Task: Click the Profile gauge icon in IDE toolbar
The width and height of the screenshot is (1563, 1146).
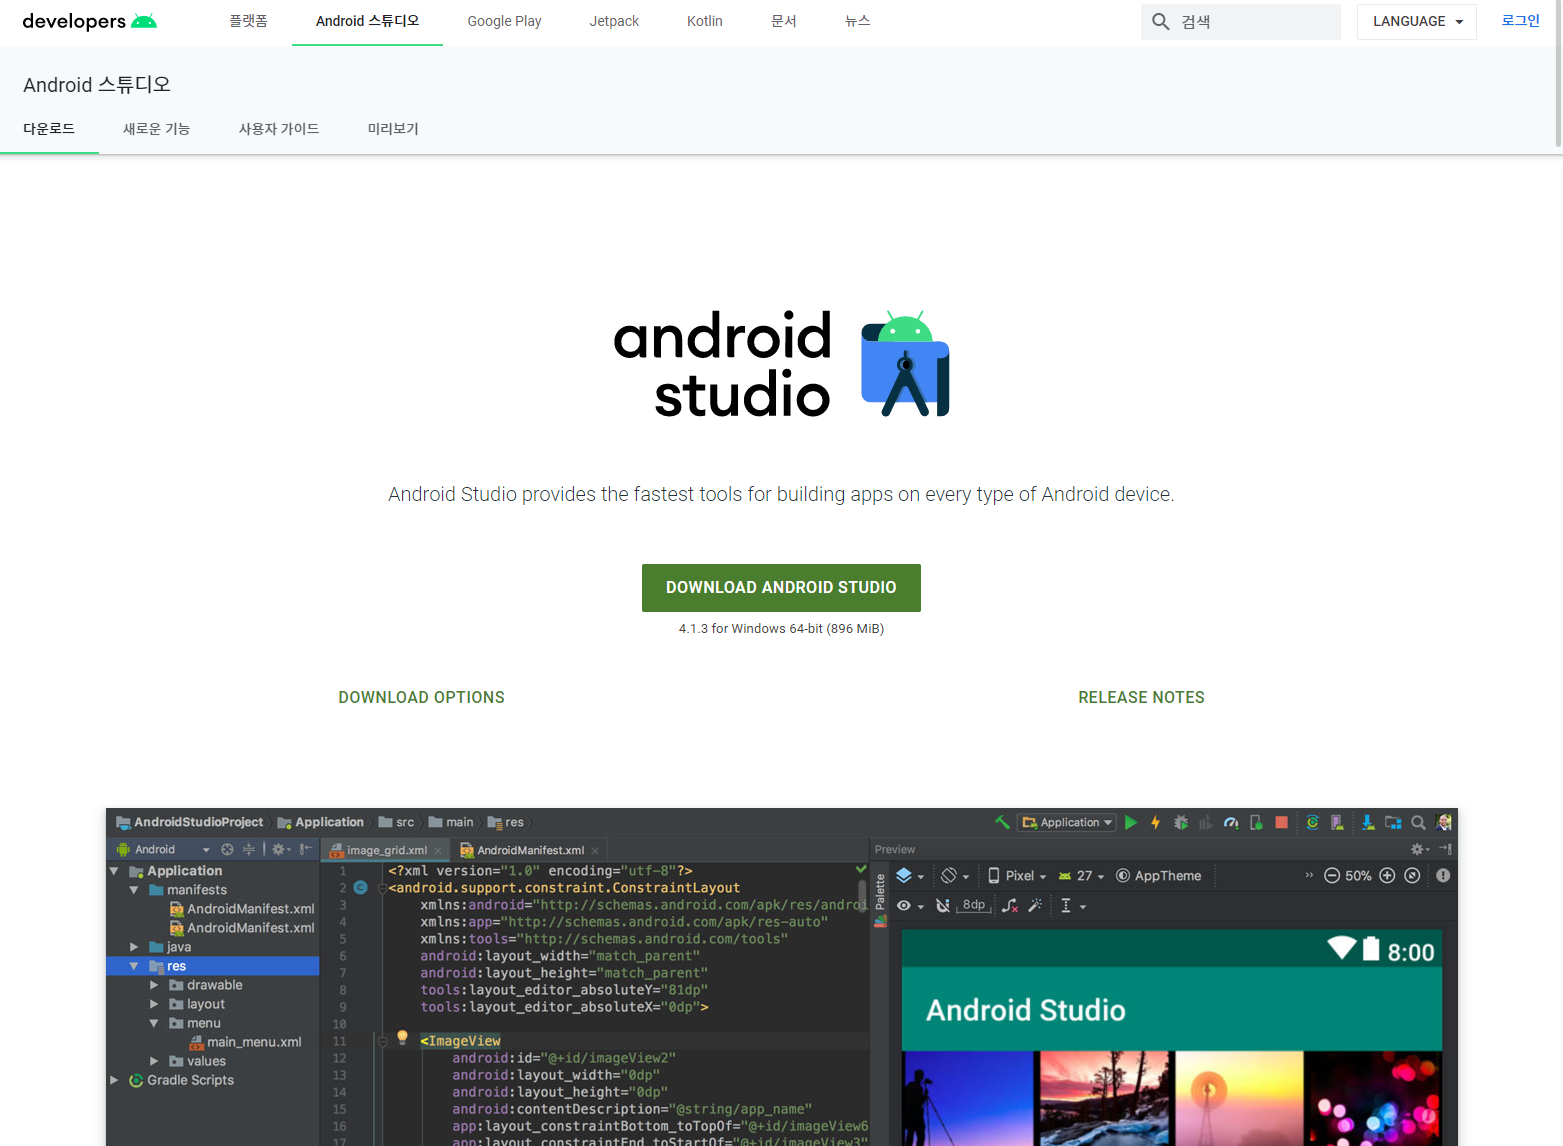Action: 1231,822
